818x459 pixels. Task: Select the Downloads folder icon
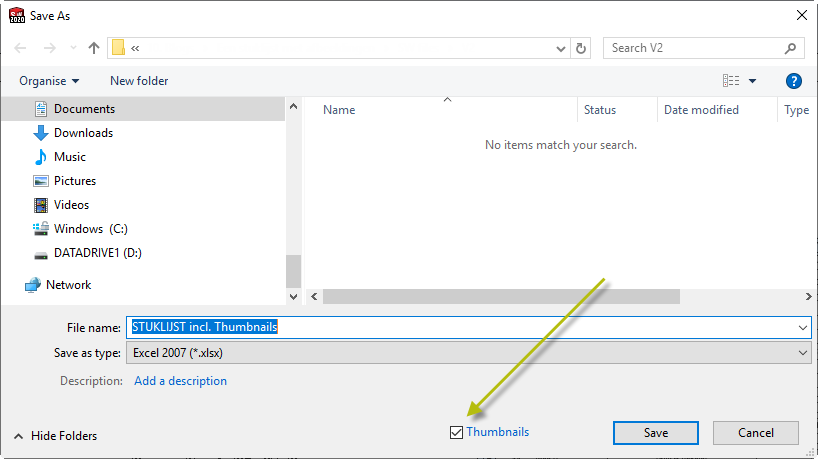coord(41,133)
